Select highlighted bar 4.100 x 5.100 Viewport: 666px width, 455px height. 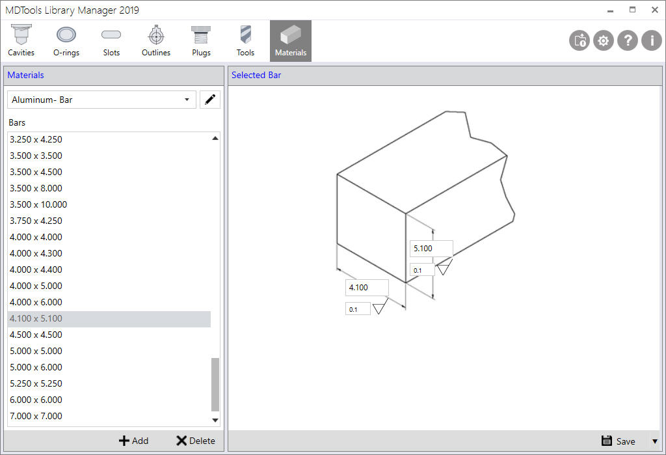click(x=109, y=319)
